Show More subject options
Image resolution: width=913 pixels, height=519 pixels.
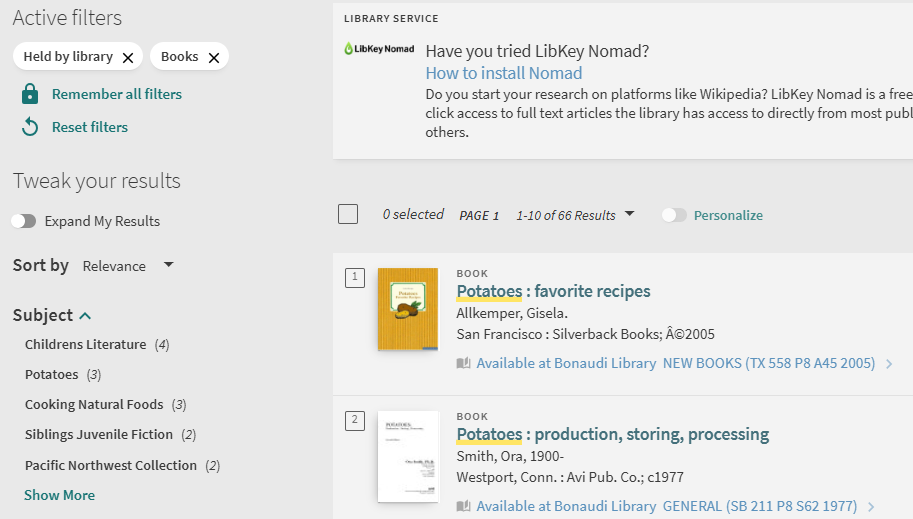(59, 495)
